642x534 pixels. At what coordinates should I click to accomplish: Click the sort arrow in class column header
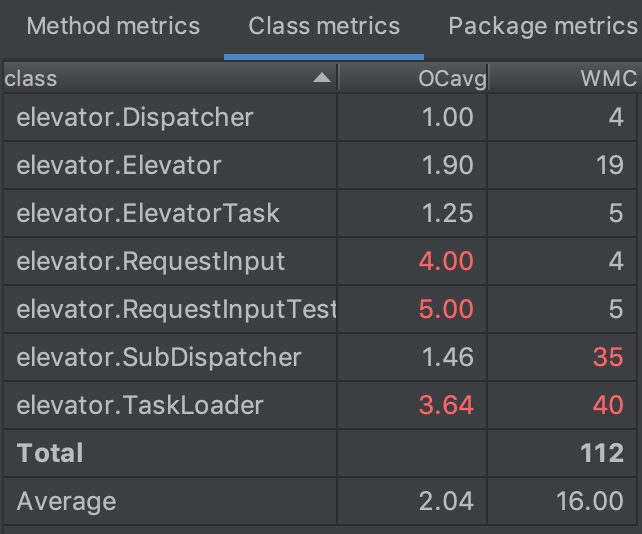pos(322,78)
